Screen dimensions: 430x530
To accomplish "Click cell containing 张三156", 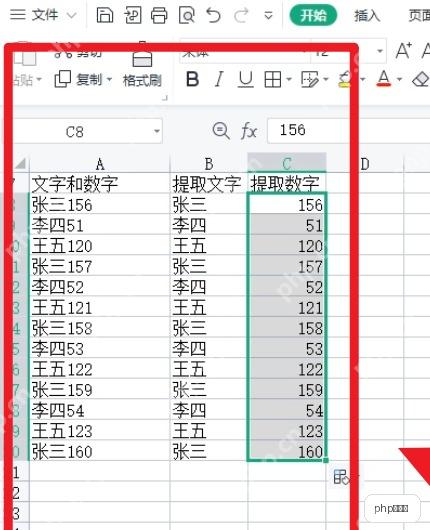I will (x=99, y=204).
